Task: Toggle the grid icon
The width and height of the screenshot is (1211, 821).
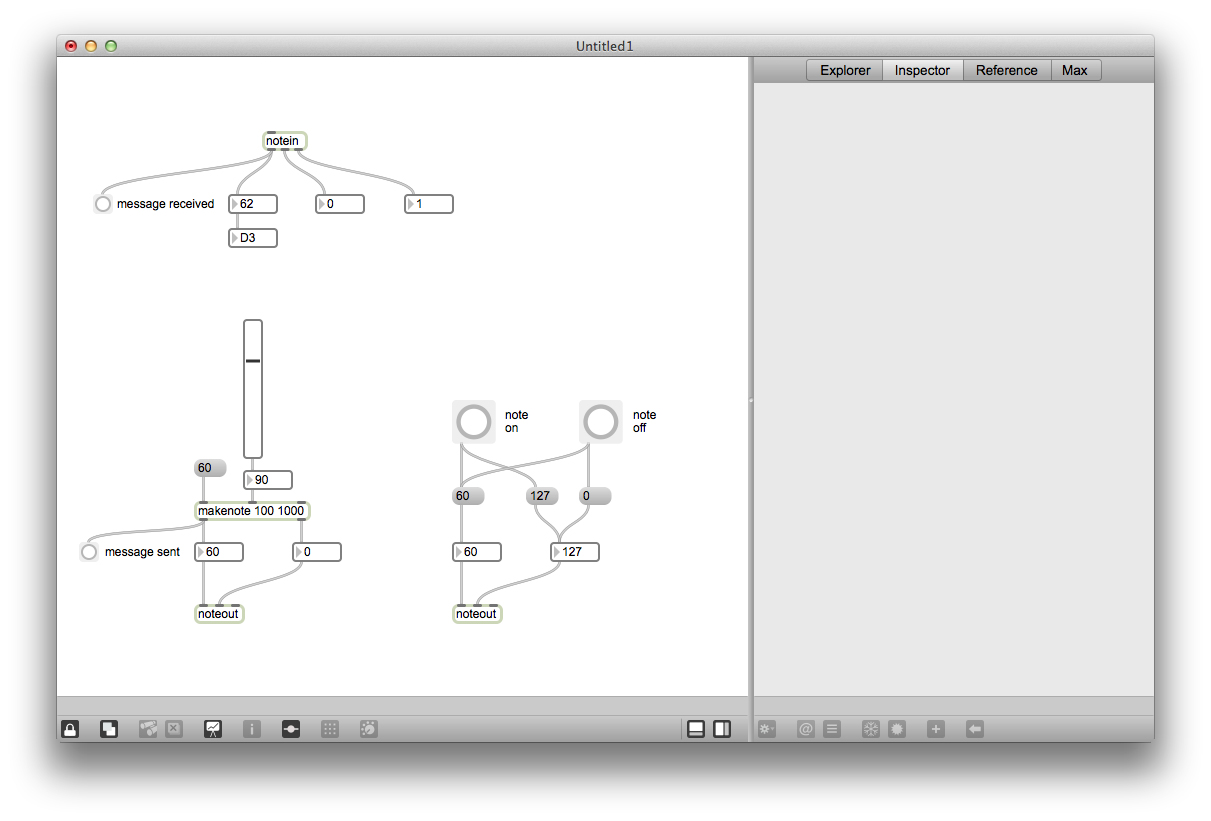Action: (x=330, y=729)
